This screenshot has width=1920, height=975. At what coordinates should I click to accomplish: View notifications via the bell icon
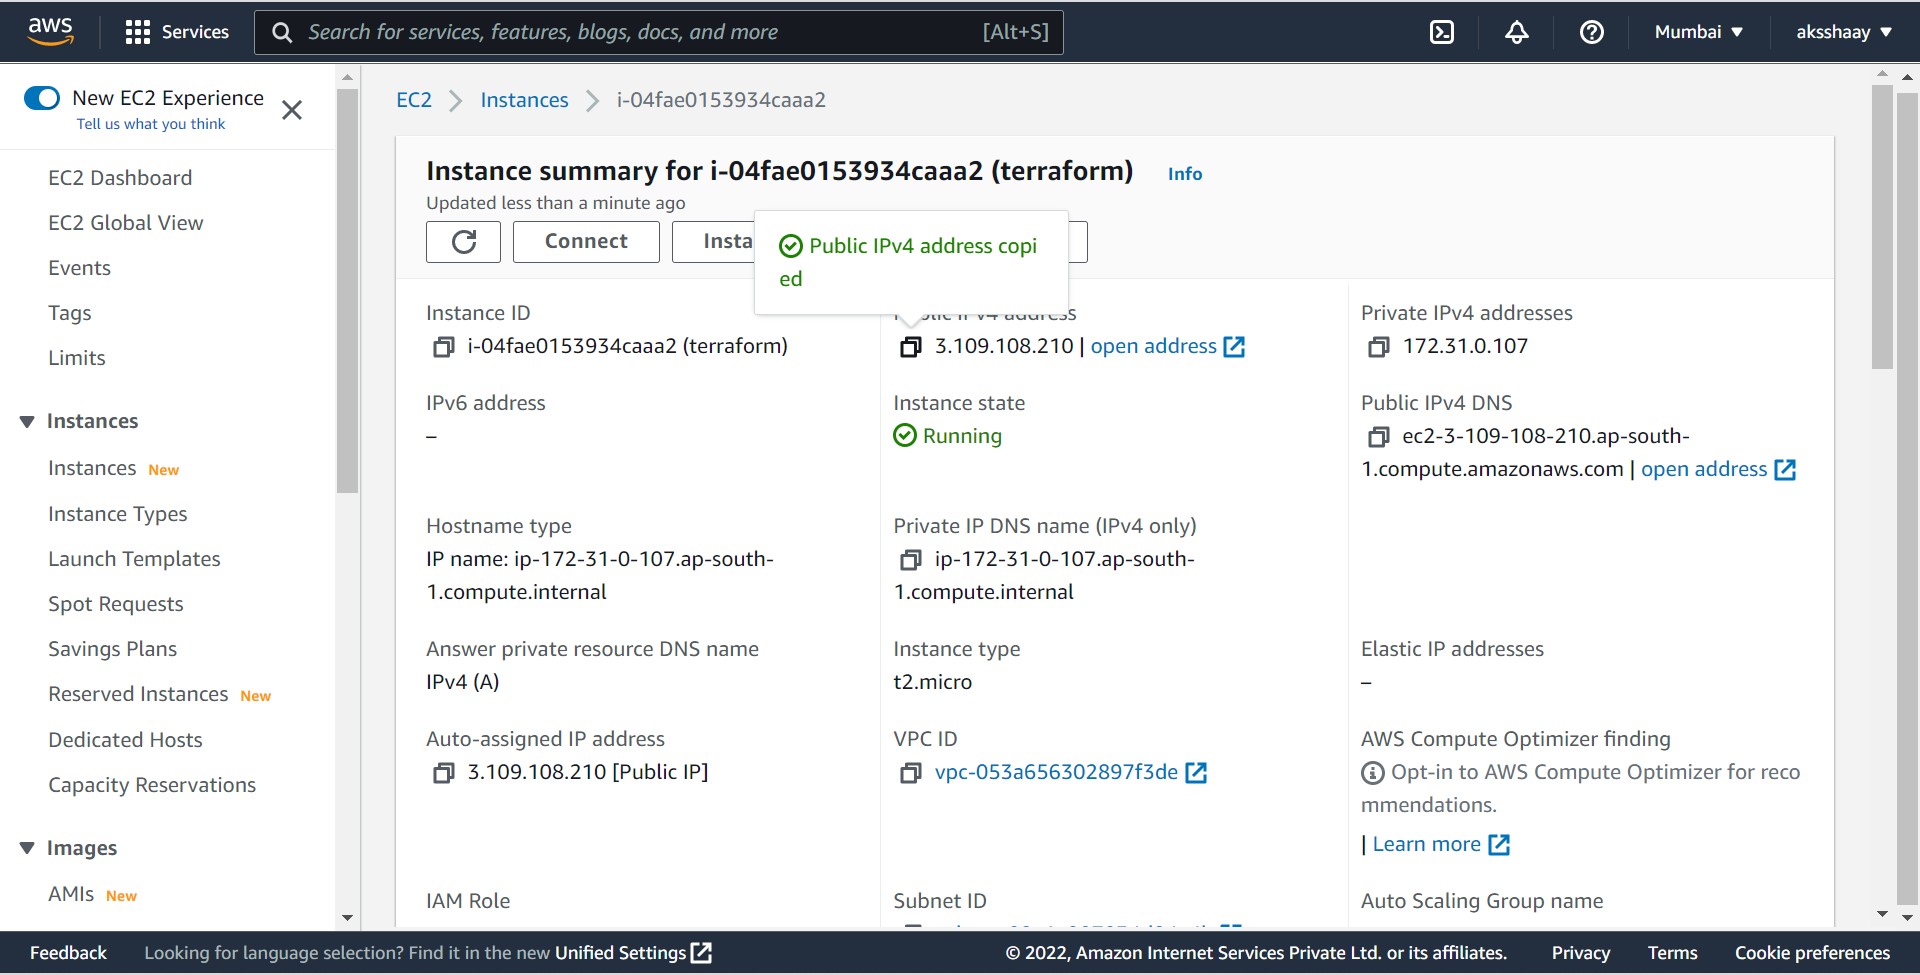(1517, 32)
